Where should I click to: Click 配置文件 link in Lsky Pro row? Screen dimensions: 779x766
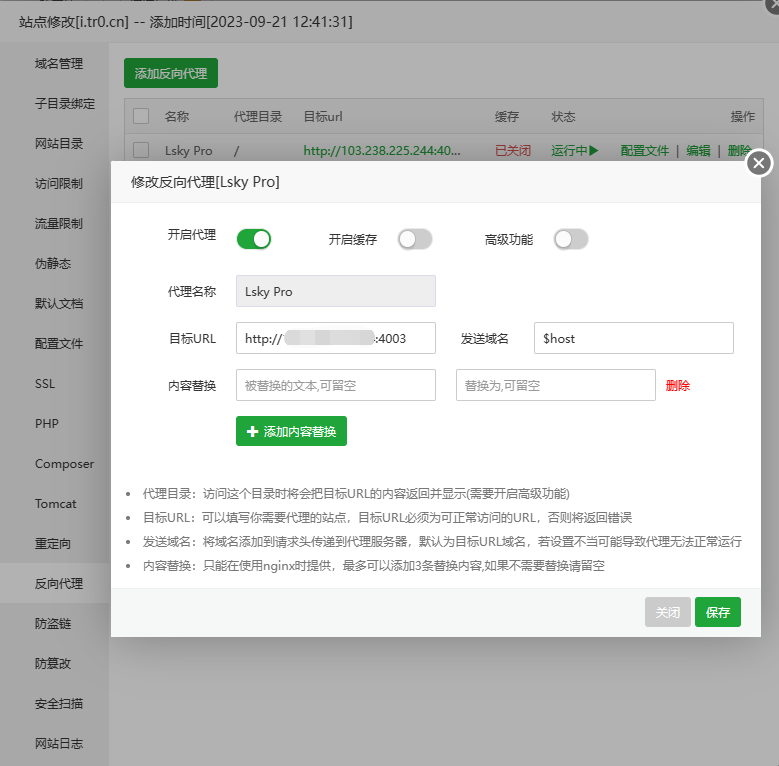coord(644,151)
